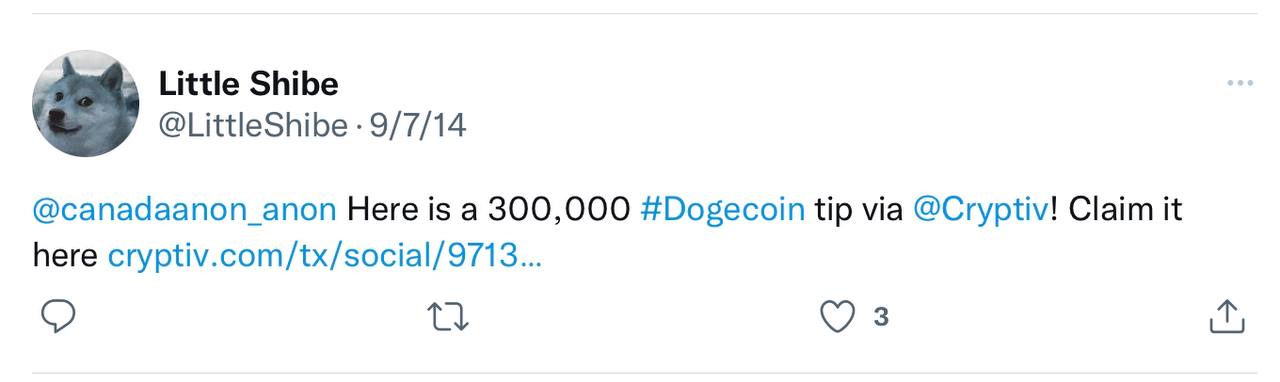Open the share icon for this tweet
The image size is (1280, 382).
(x=1226, y=316)
